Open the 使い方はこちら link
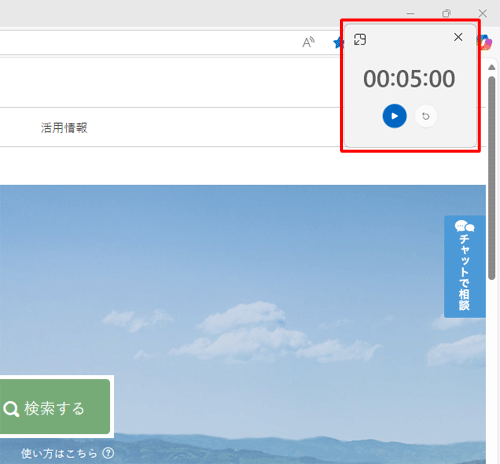 [59, 453]
